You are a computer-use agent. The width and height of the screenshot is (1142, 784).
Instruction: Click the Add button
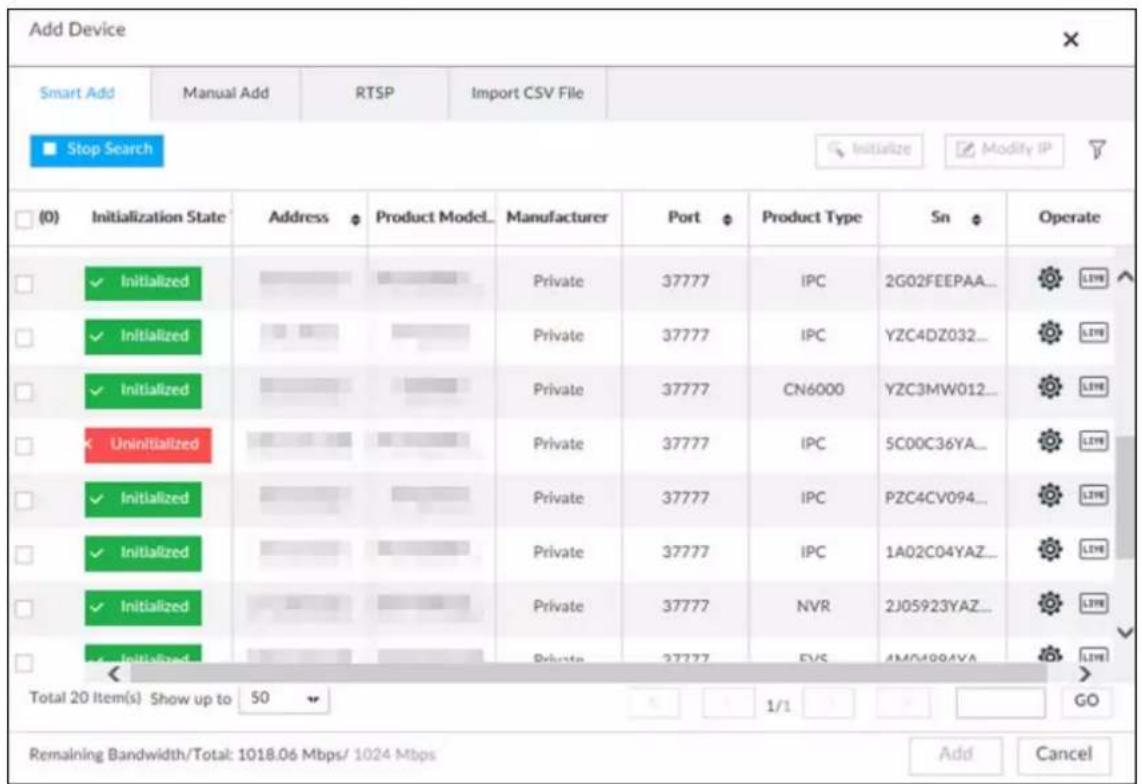pyautogui.click(x=956, y=754)
